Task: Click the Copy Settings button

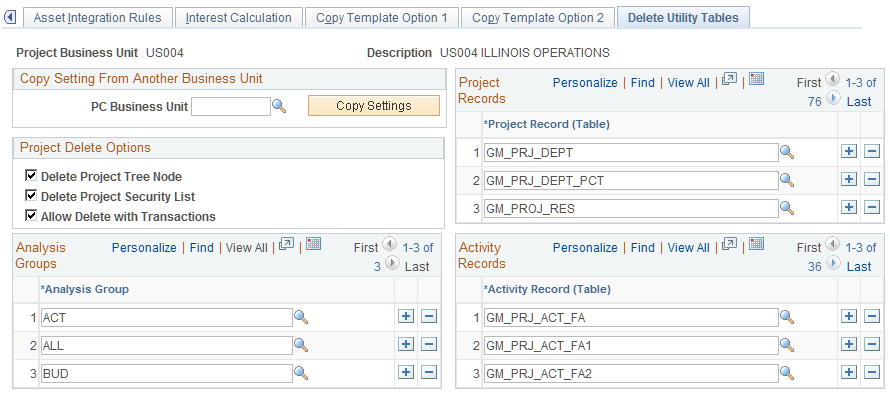Action: pyautogui.click(x=373, y=106)
